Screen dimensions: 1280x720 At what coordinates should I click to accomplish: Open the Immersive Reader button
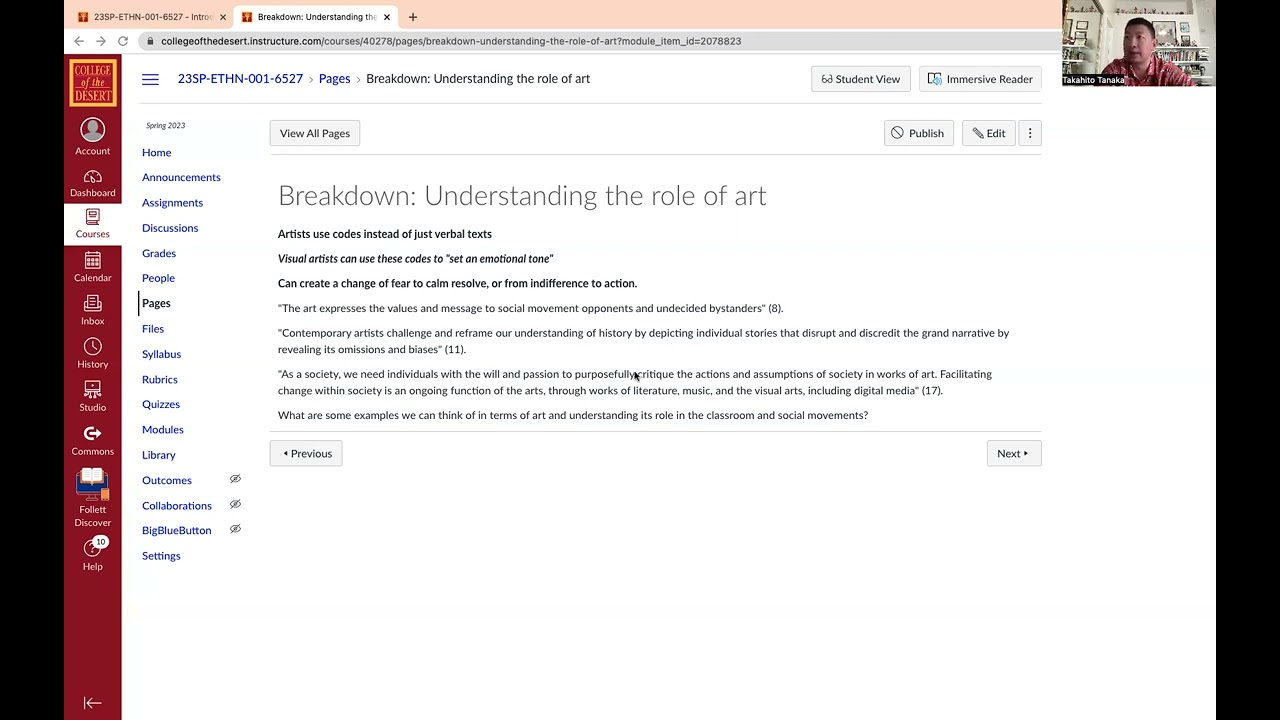[980, 79]
